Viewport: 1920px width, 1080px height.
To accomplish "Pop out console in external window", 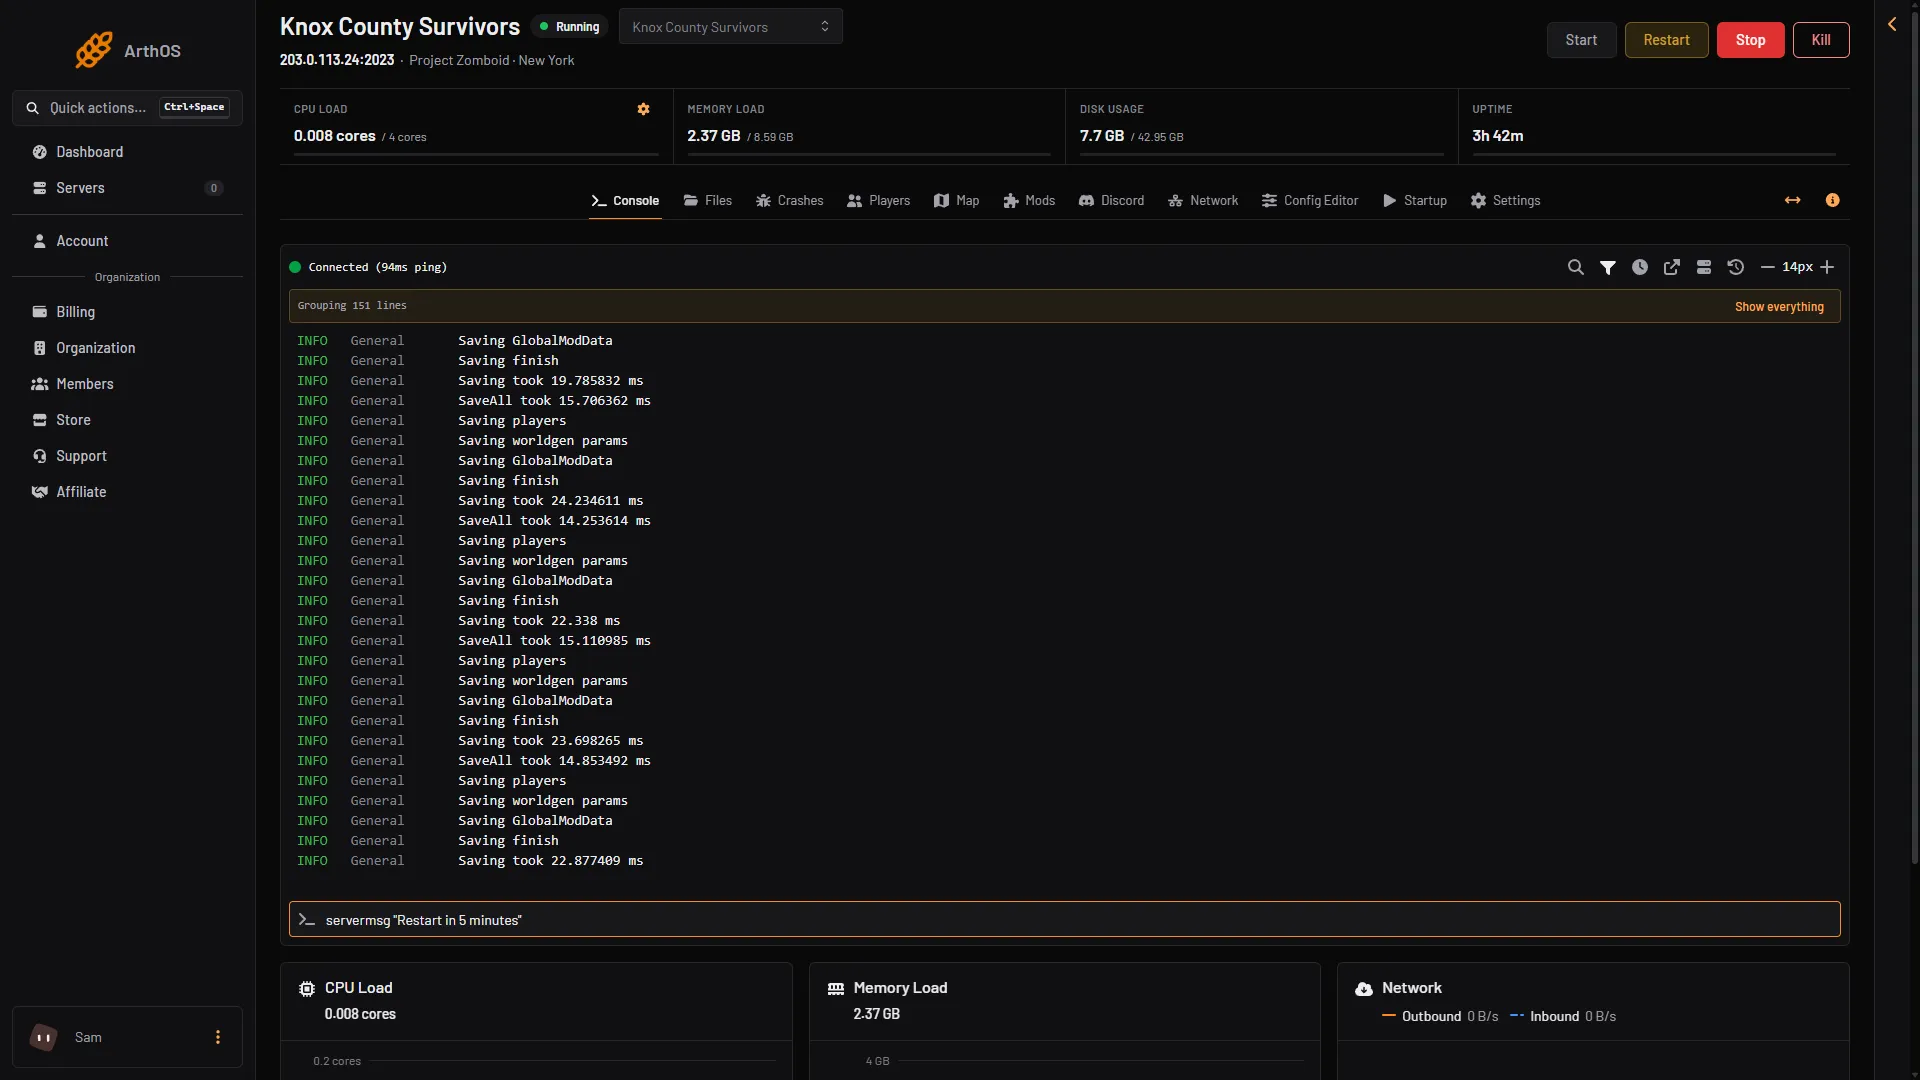I will pos(1671,267).
